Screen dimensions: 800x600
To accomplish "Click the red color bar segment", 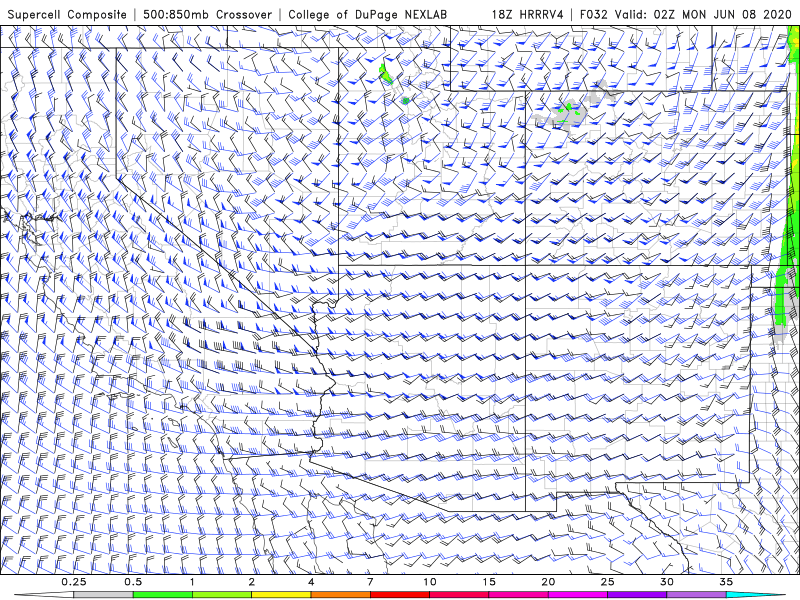I will click(399, 595).
